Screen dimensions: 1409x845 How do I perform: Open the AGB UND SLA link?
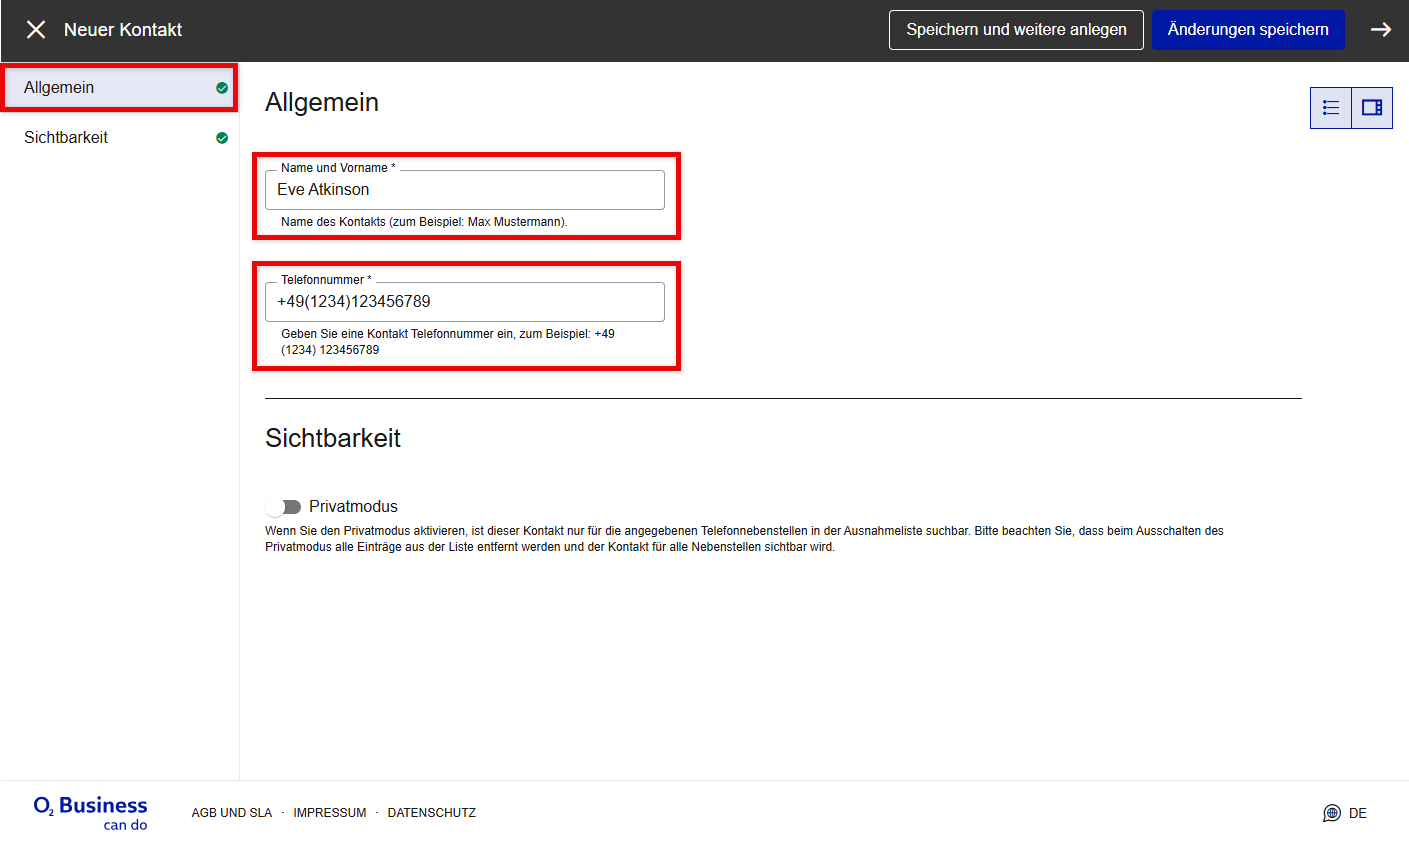click(232, 813)
